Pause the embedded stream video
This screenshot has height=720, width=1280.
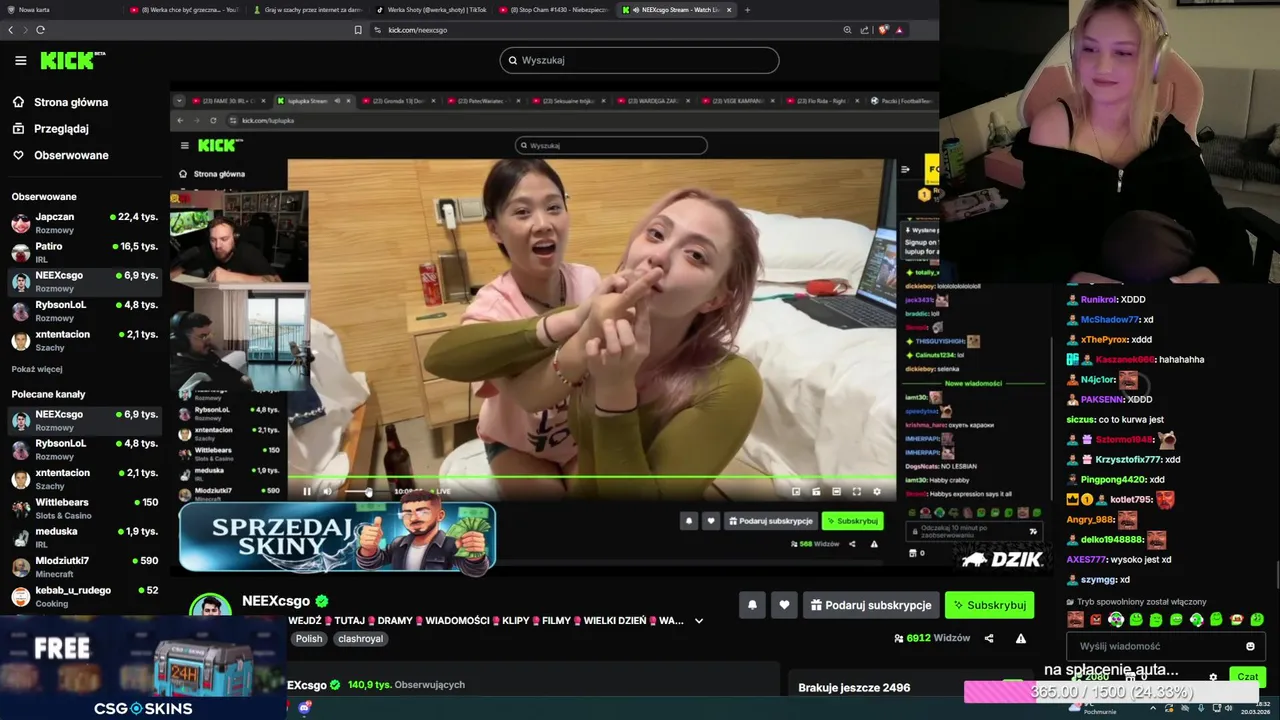coord(307,491)
